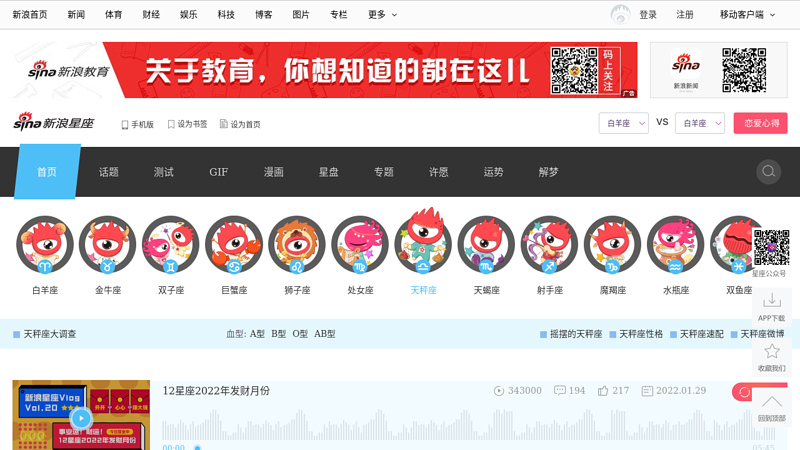The width and height of the screenshot is (800, 450).
Task: Click the APP下载 download icon
Action: [x=771, y=301]
